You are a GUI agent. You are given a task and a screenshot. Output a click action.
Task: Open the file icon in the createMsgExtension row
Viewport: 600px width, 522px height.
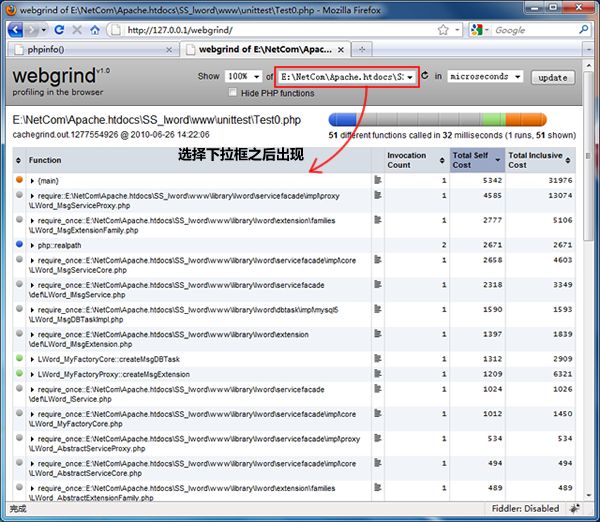click(378, 374)
